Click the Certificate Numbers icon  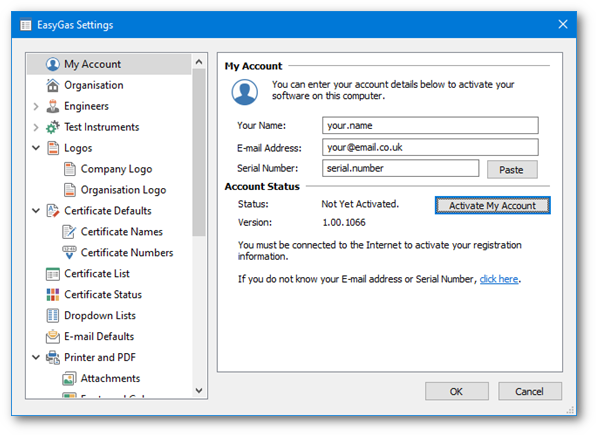[x=69, y=252]
